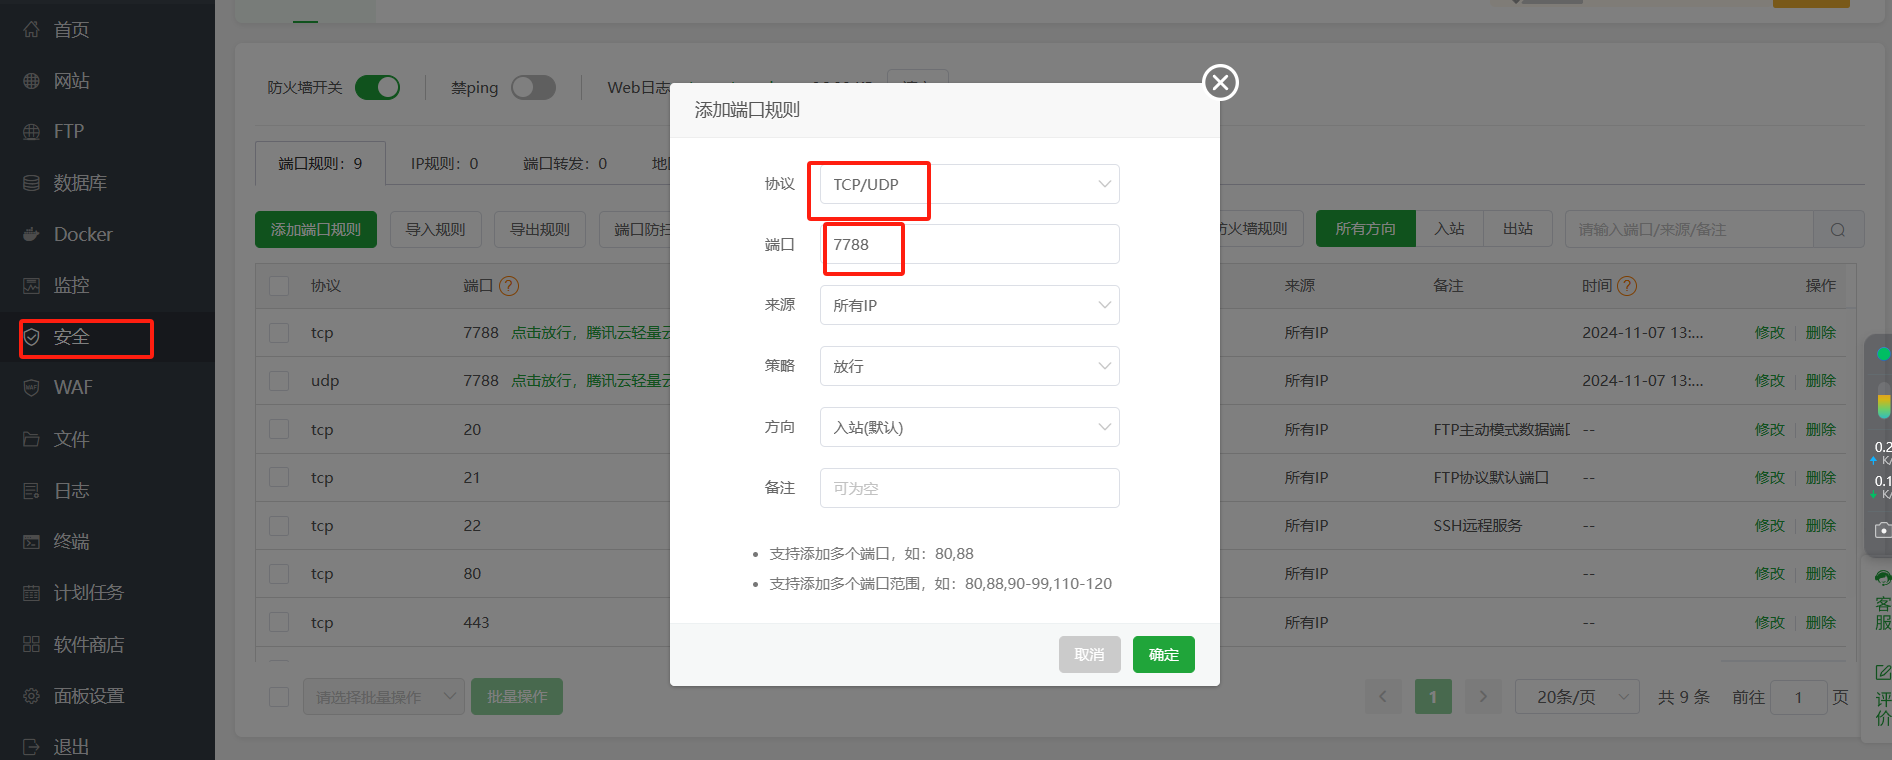
Task: Click the previous page arrow in pagination
Action: 1383,697
